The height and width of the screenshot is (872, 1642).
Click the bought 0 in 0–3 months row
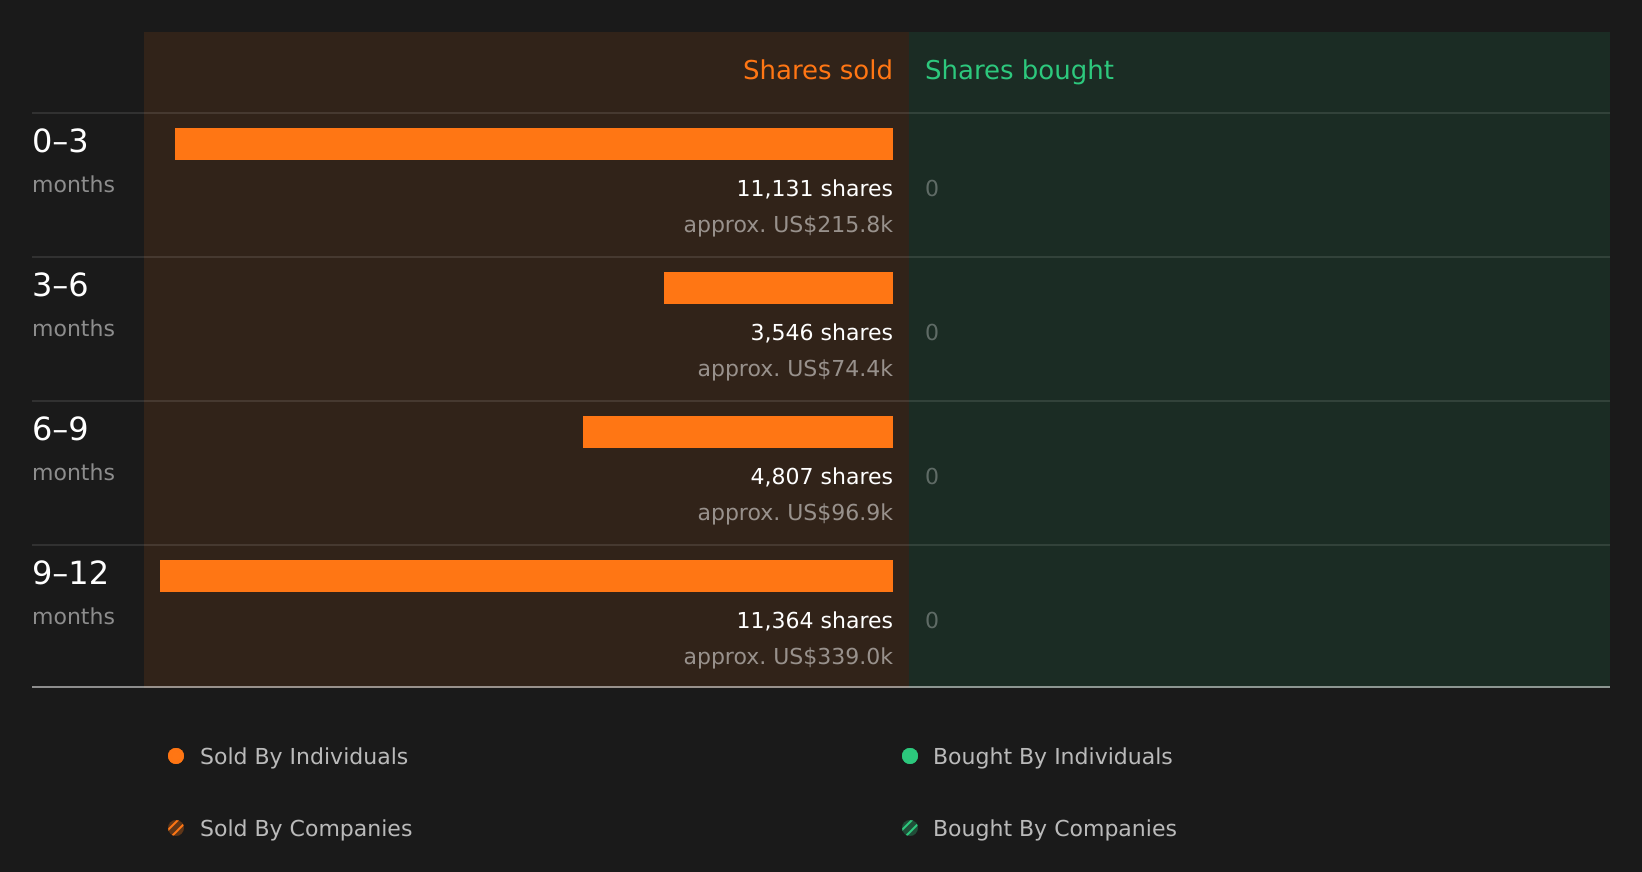click(x=932, y=189)
